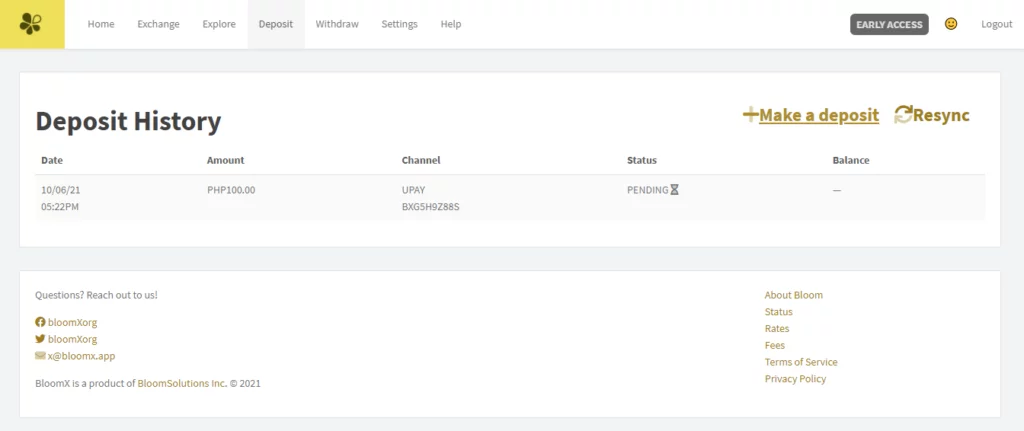Image resolution: width=1024 pixels, height=431 pixels.
Task: Click the Facebook icon in footer
Action: tap(40, 322)
